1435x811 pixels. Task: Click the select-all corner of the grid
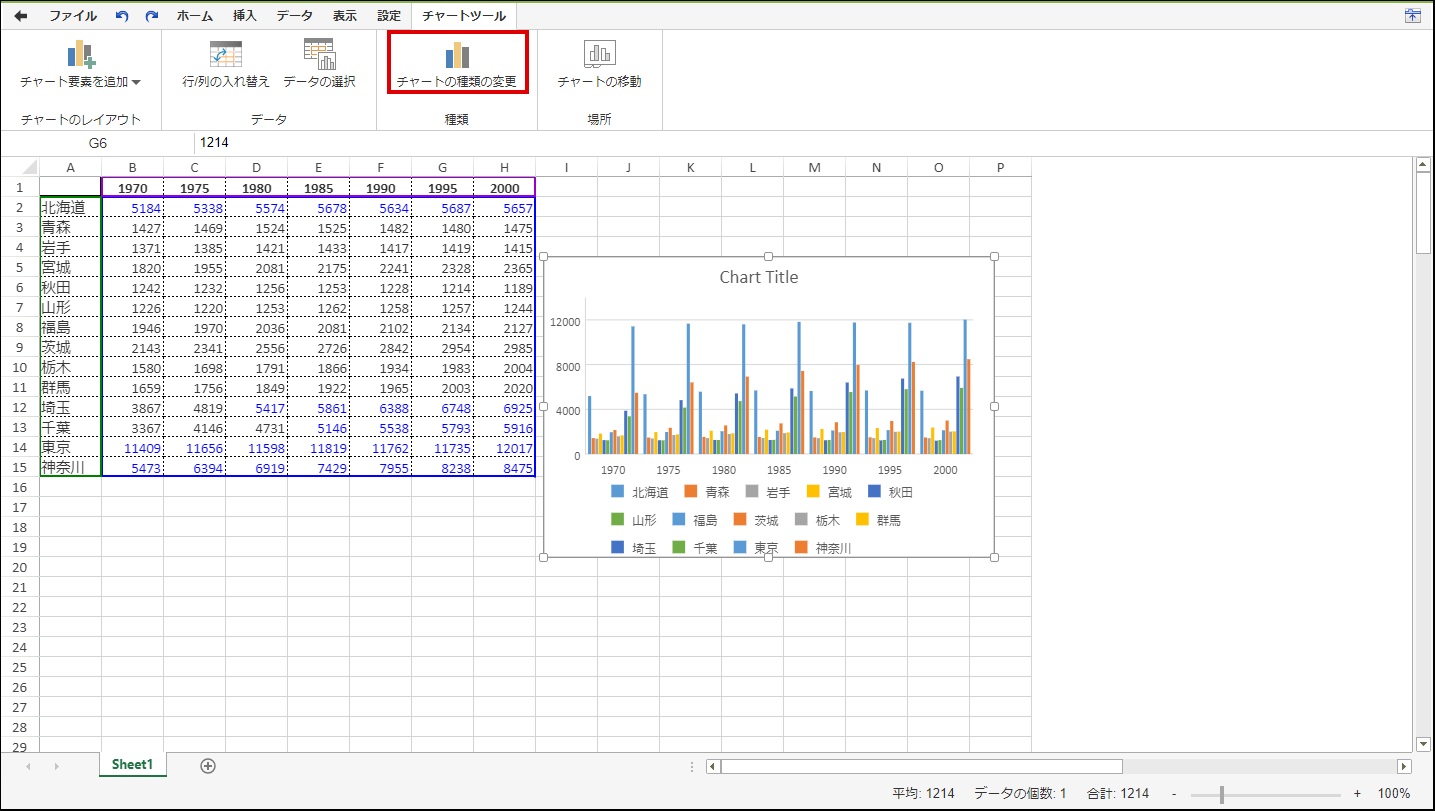20,167
